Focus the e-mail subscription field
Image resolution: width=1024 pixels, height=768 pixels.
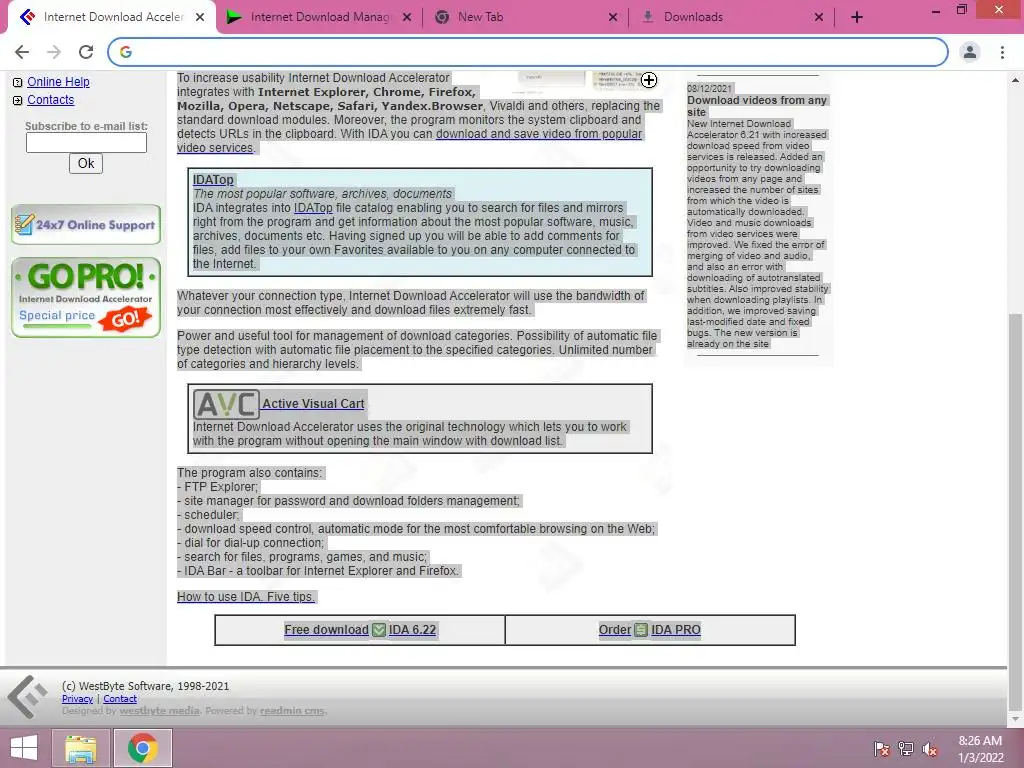click(86, 142)
